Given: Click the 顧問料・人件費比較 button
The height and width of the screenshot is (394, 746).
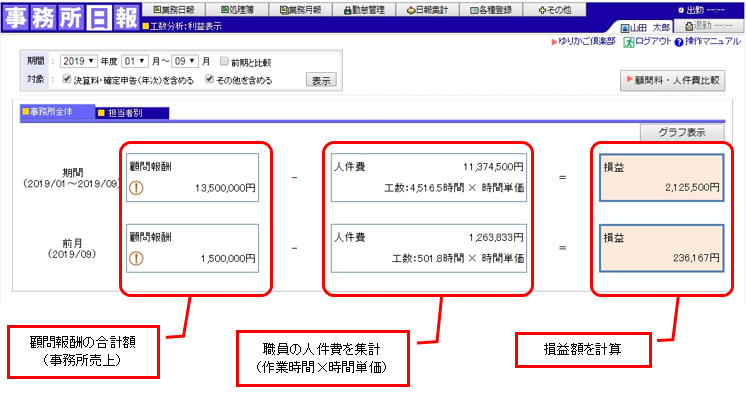Looking at the screenshot, I should [x=672, y=80].
